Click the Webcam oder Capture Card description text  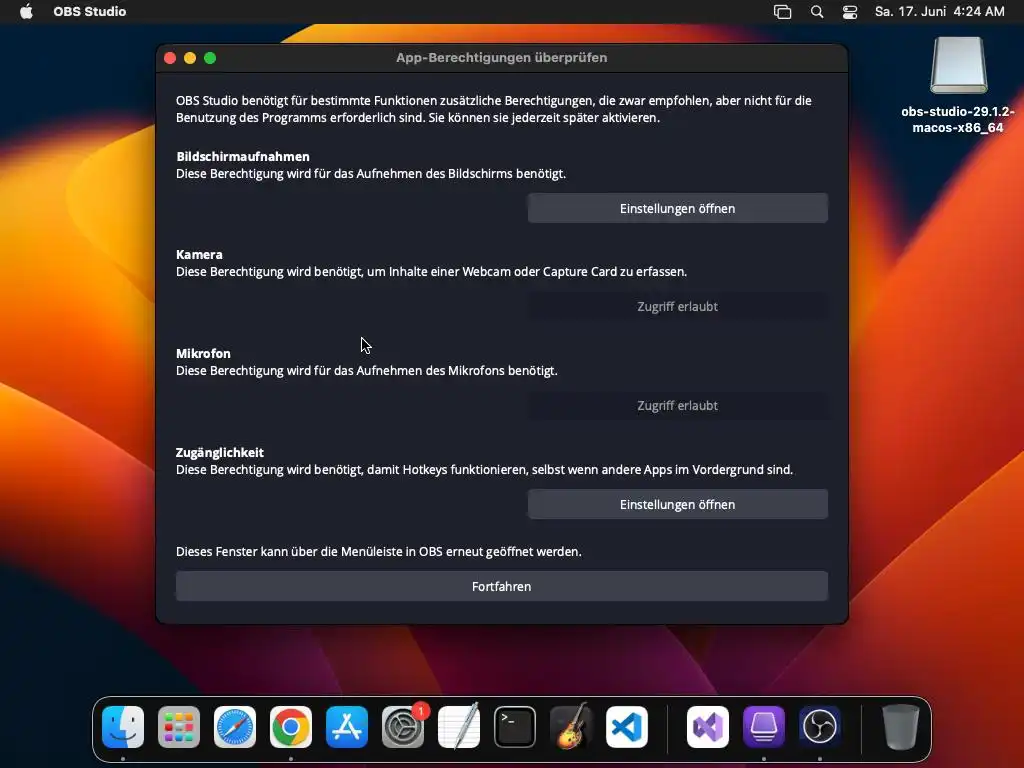click(432, 272)
